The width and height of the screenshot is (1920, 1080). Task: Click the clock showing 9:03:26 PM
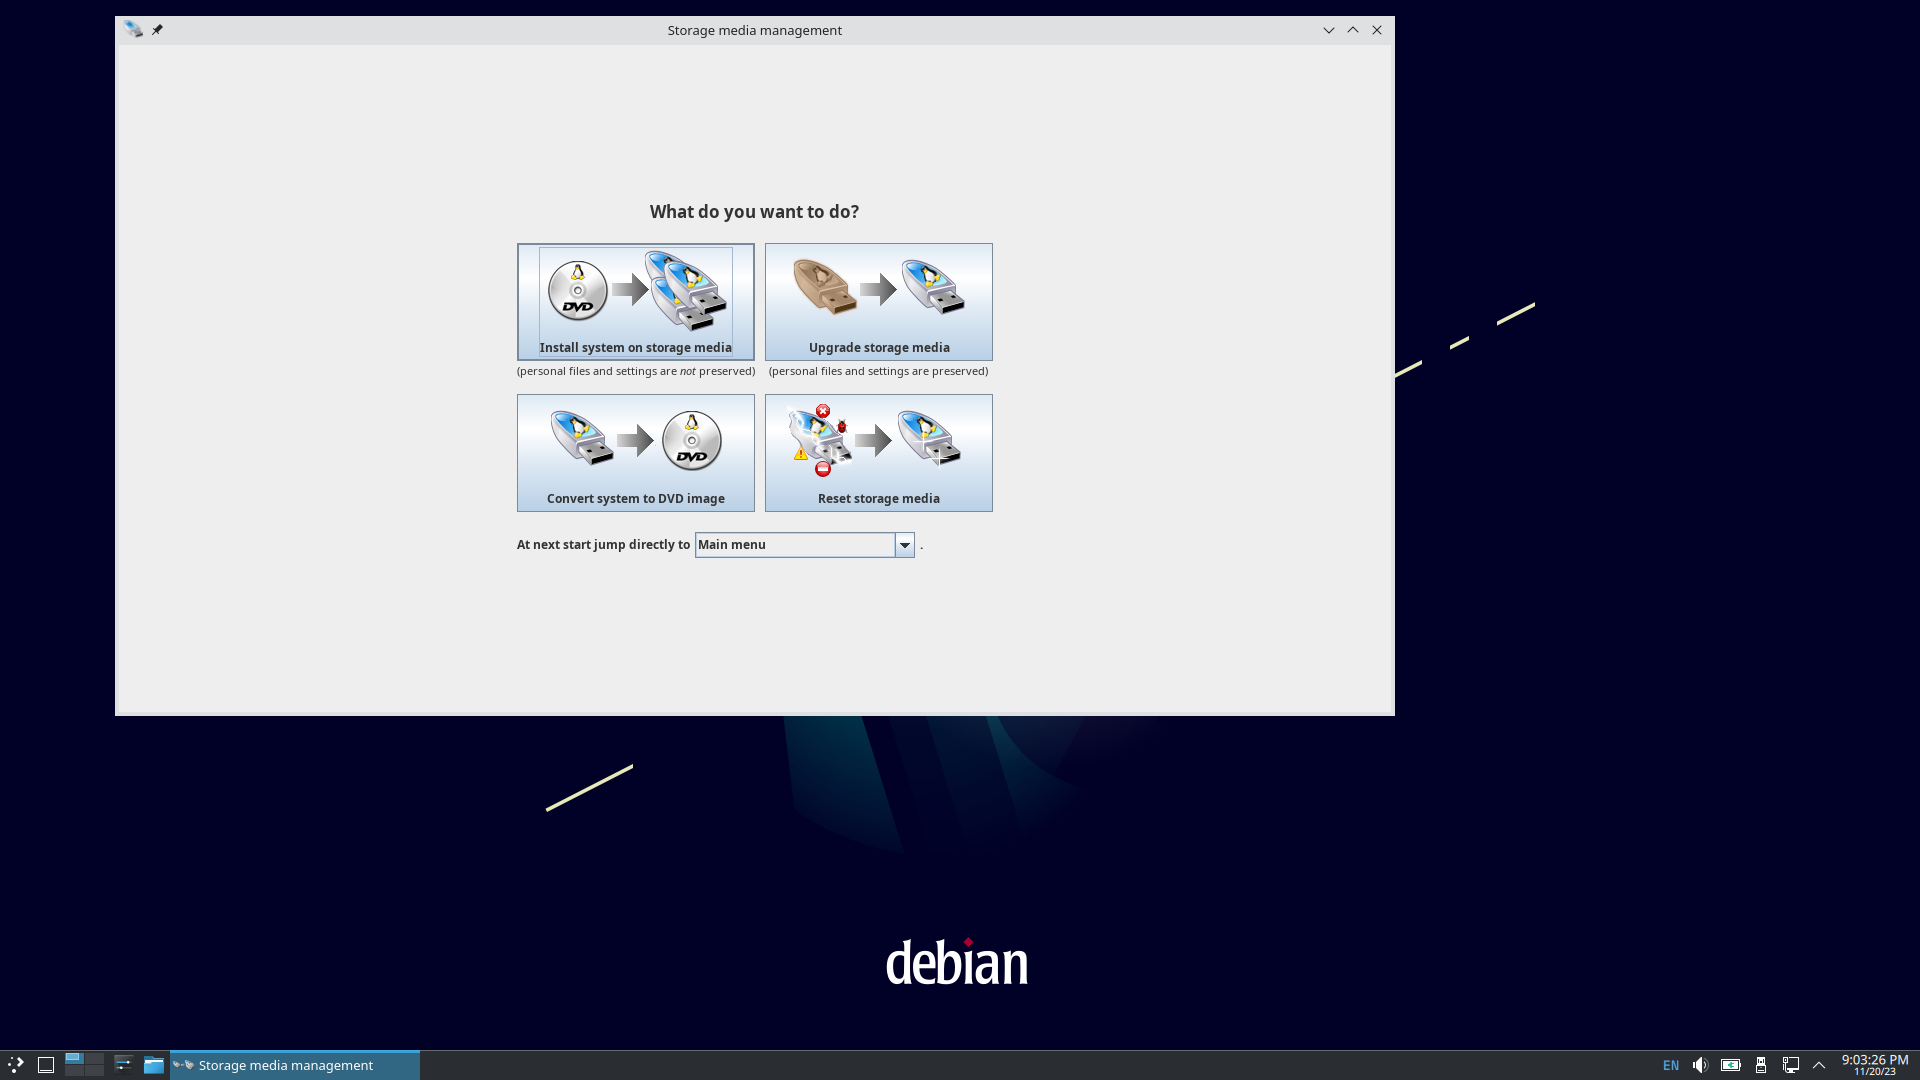click(1875, 1060)
